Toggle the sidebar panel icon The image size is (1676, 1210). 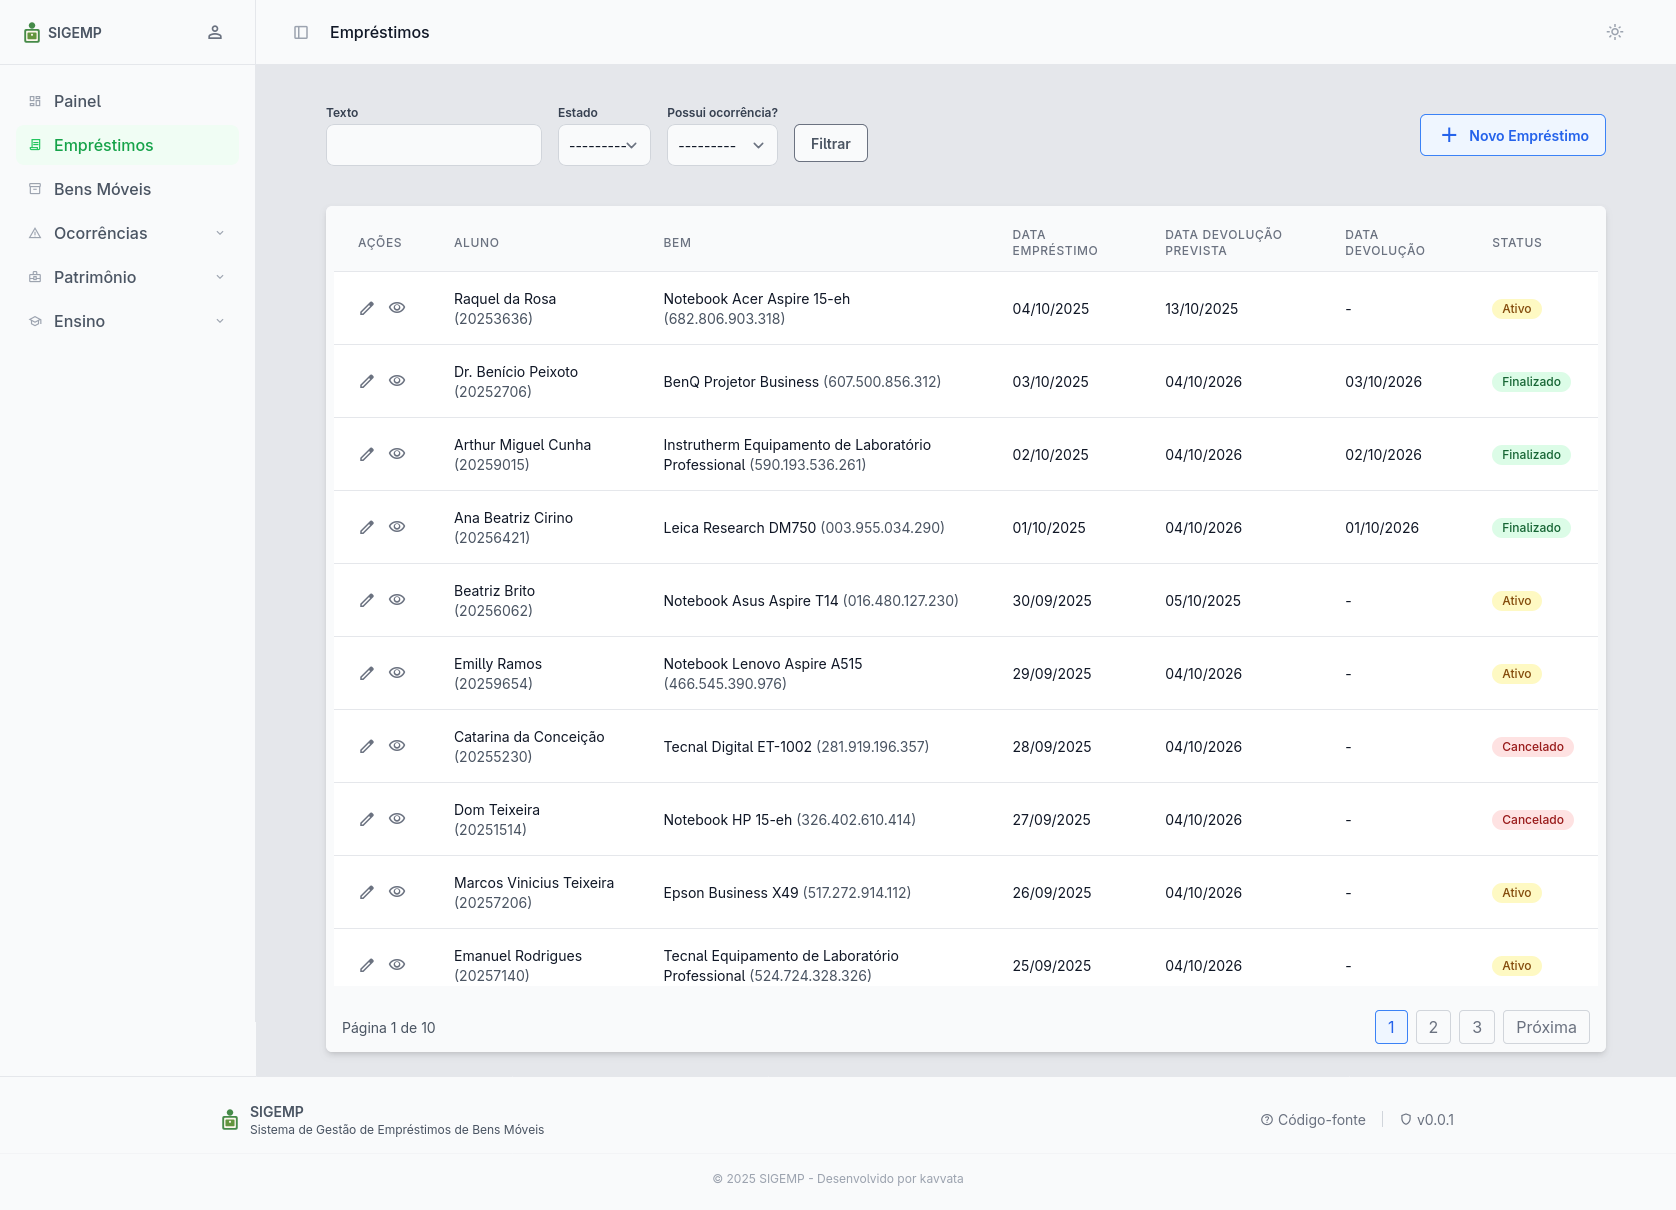coord(301,33)
